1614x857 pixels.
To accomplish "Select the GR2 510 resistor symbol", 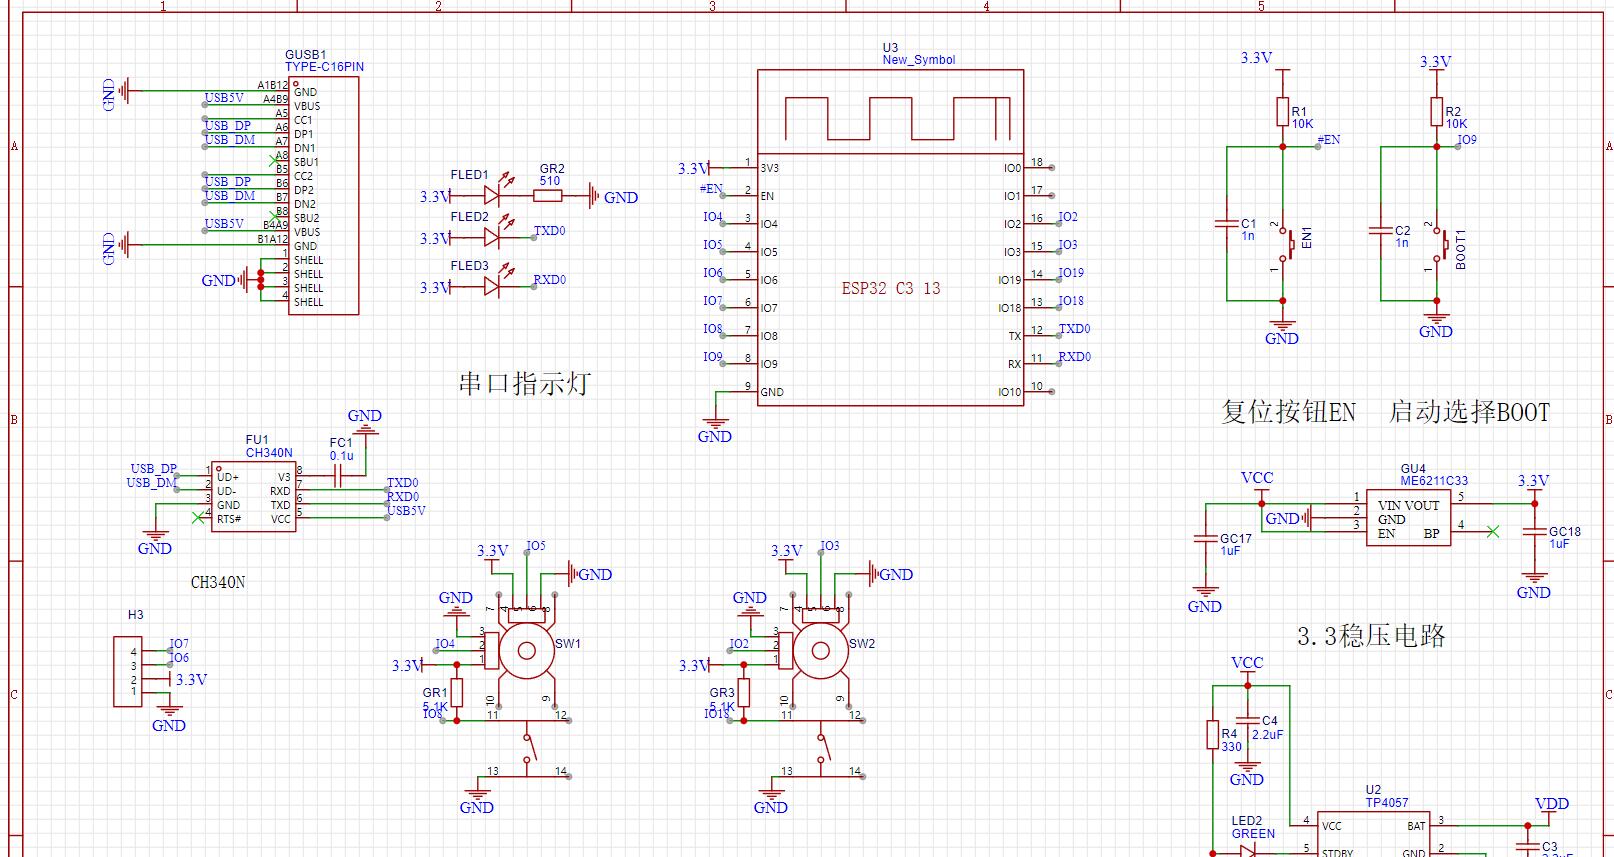I will click(x=548, y=196).
